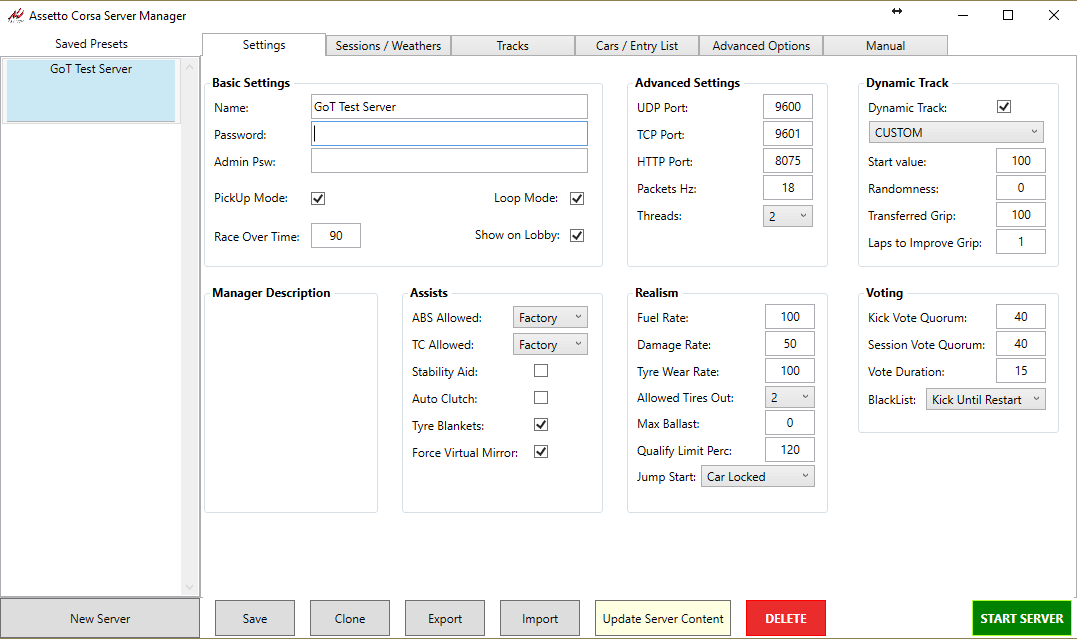This screenshot has height=639, width=1077.
Task: Minimize the Server Manager window
Action: pos(963,15)
